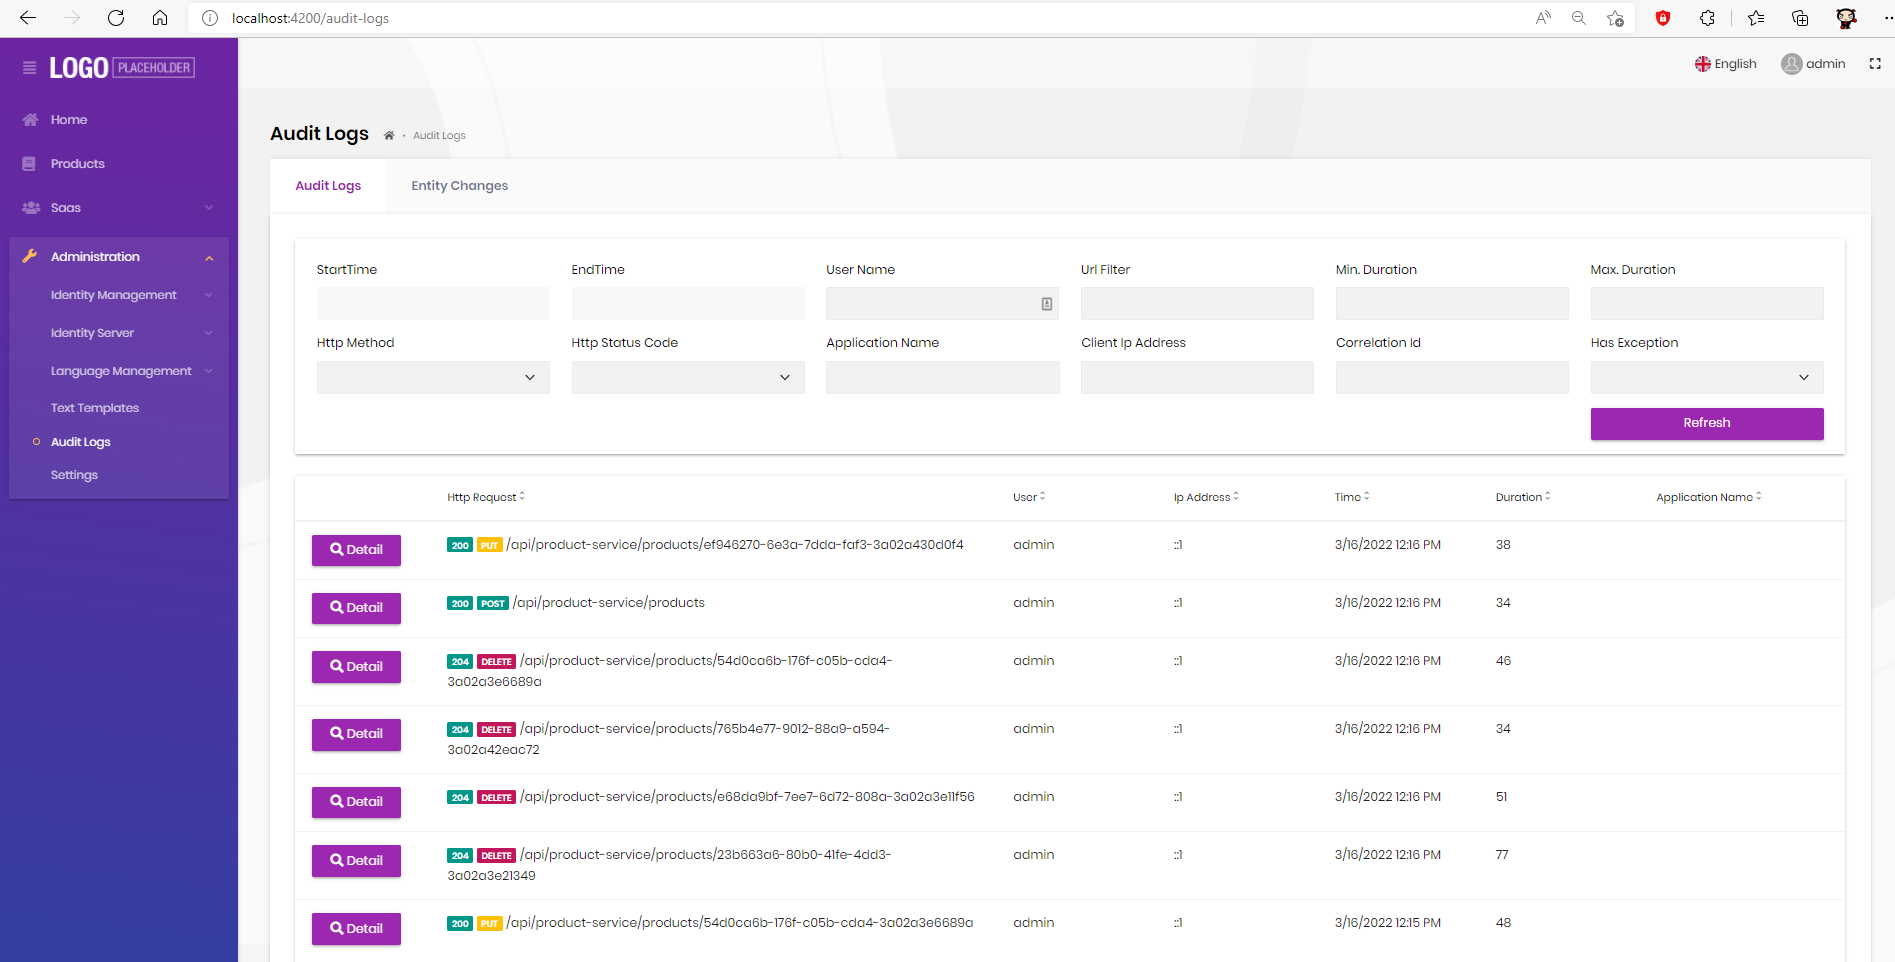Image resolution: width=1895 pixels, height=962 pixels.
Task: Sort the table by Duration column
Action: pyautogui.click(x=1521, y=497)
